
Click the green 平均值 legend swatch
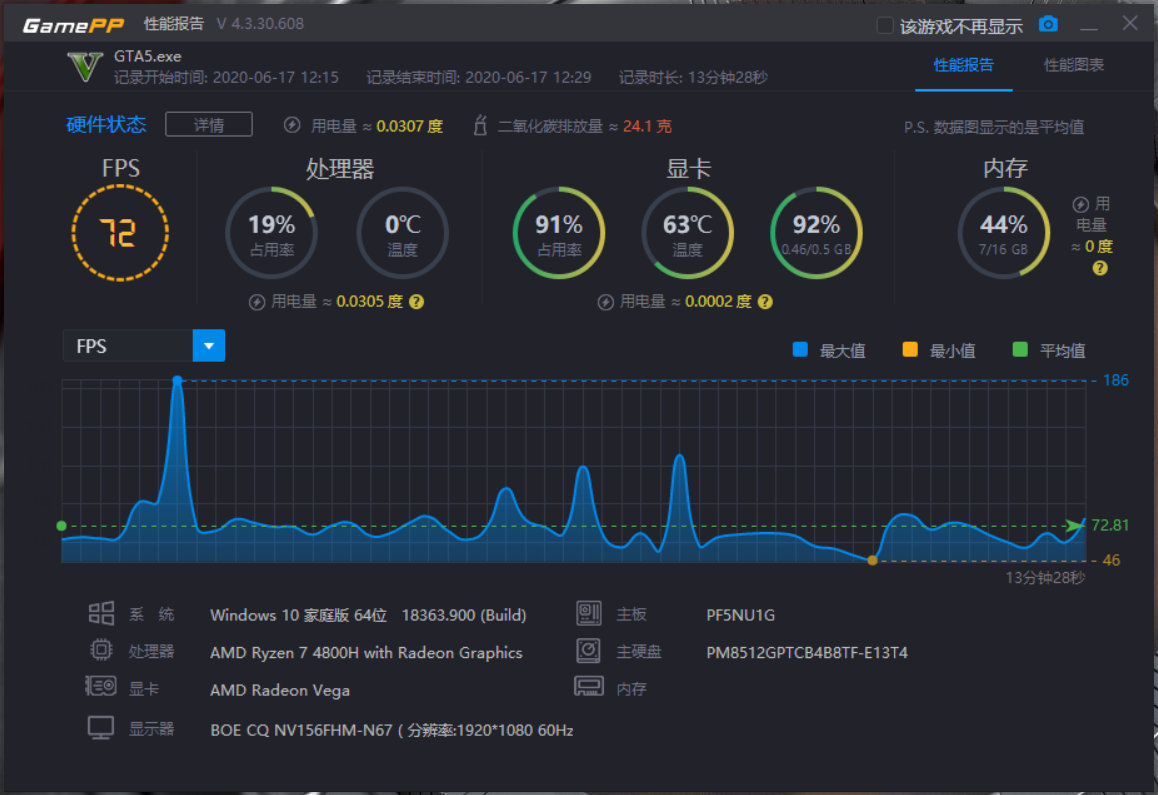tap(1020, 349)
